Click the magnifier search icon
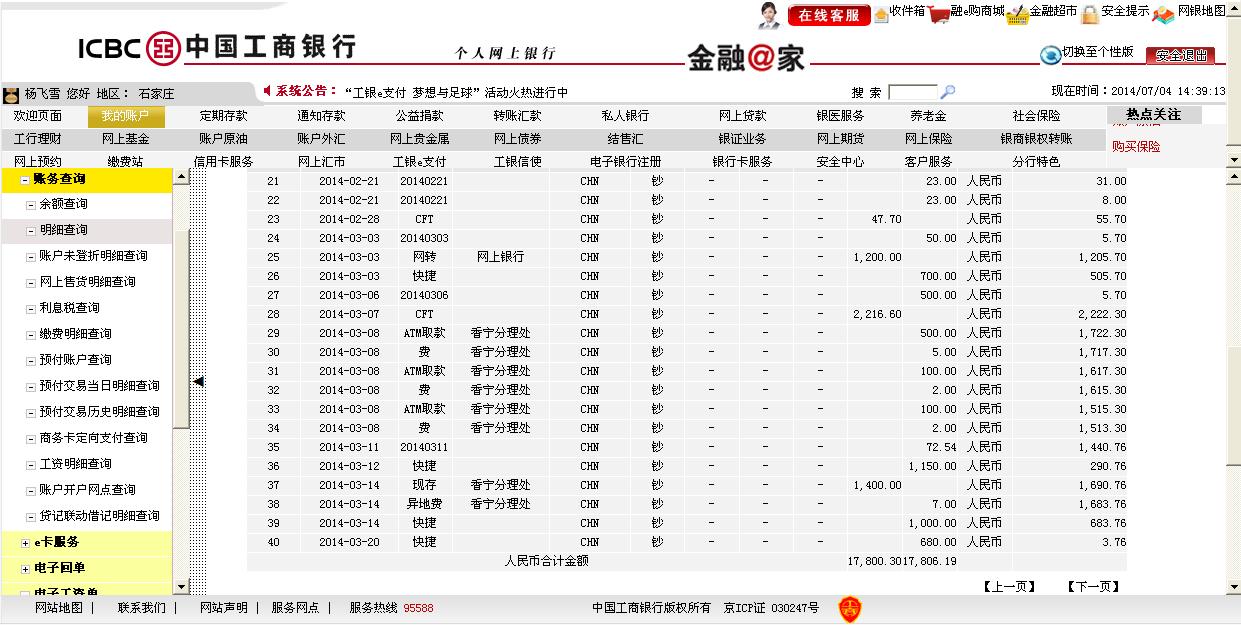 (947, 92)
